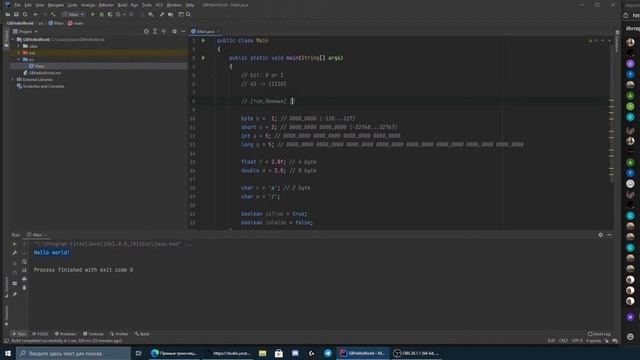Expand the out folder

tap(19, 53)
